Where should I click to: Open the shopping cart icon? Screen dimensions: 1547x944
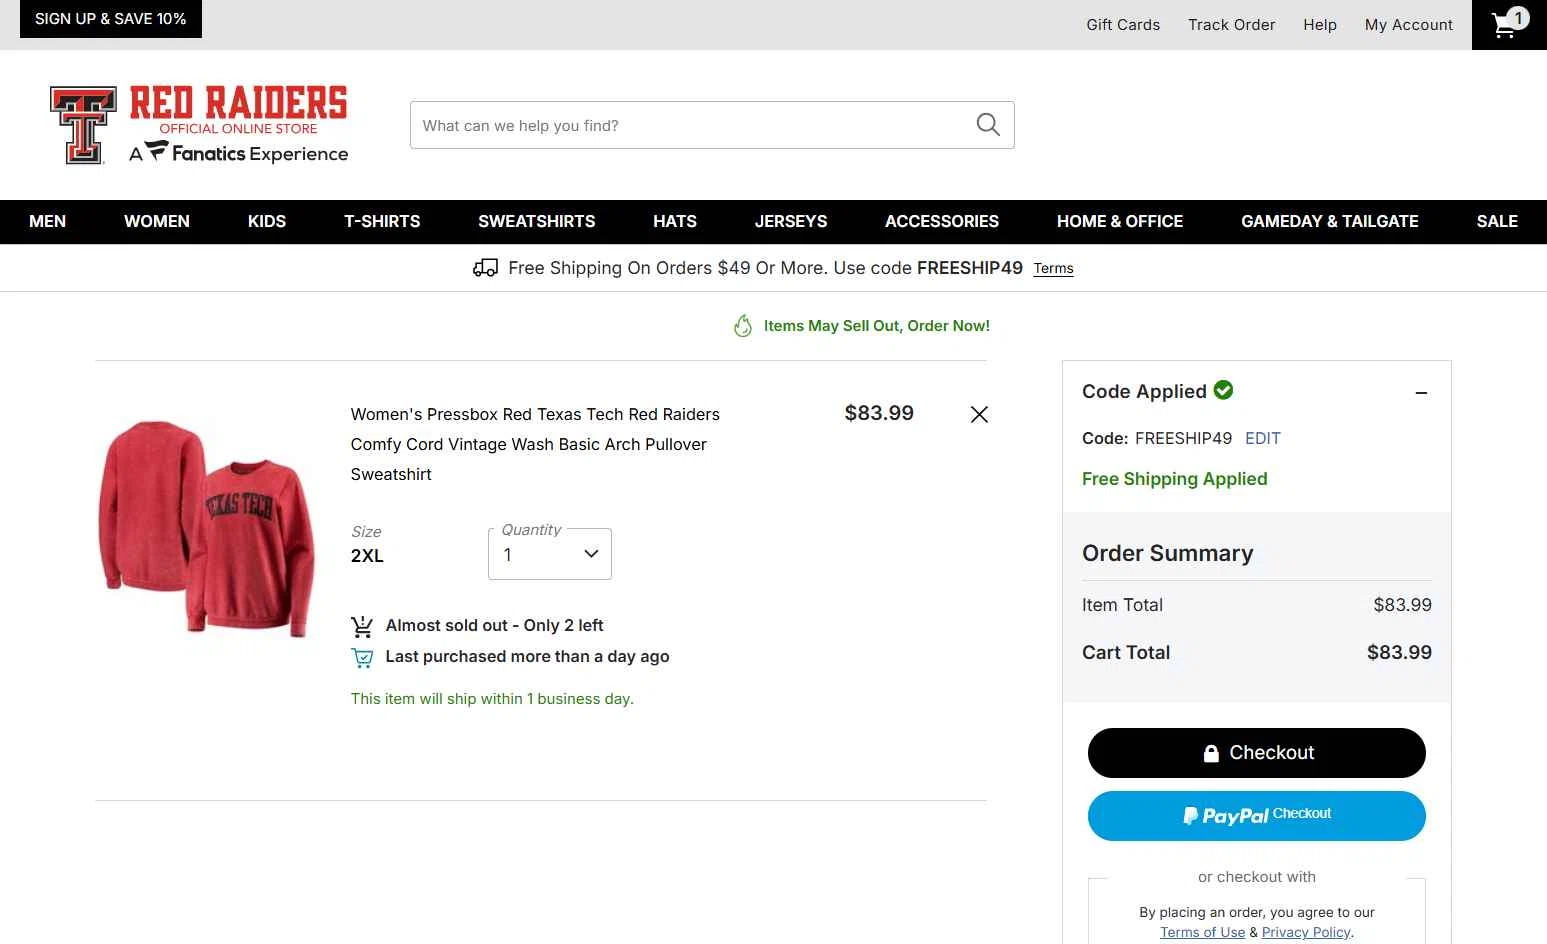tap(1509, 24)
